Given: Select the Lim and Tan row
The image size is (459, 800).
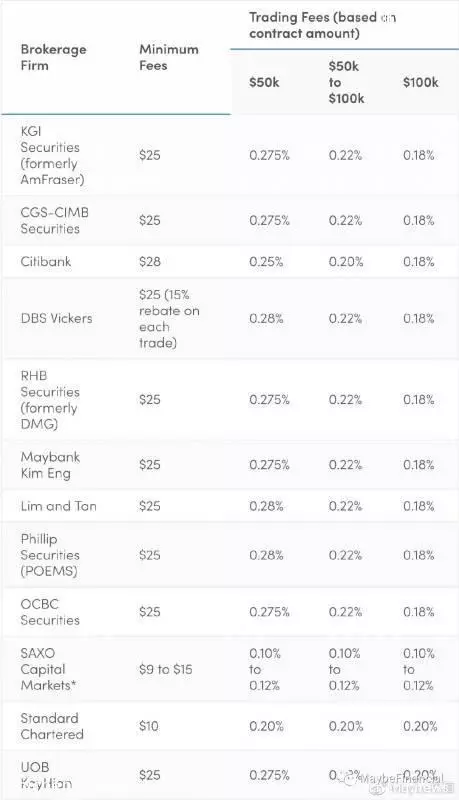Looking at the screenshot, I should [230, 506].
